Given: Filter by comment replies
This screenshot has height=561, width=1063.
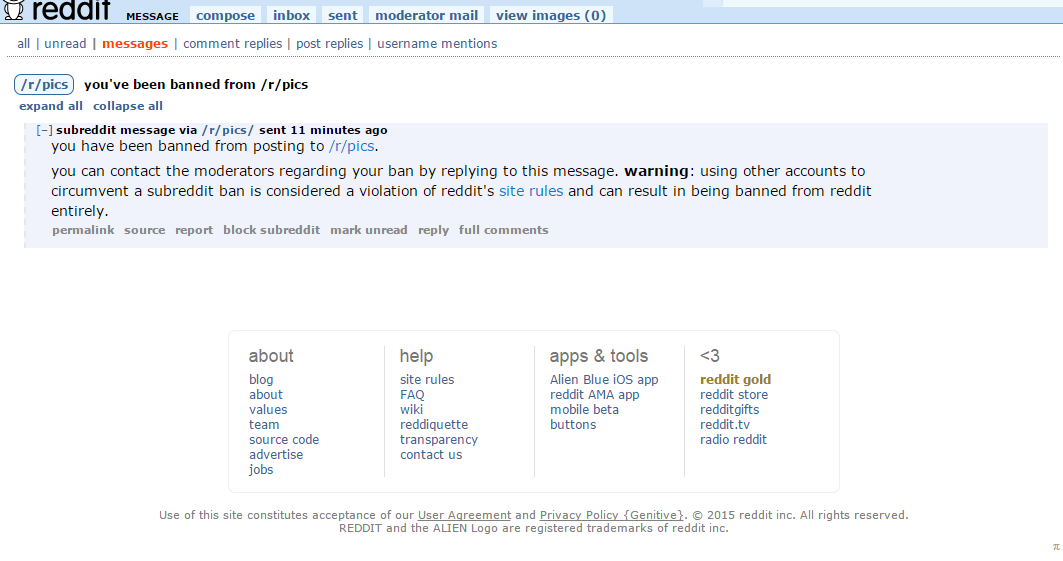Looking at the screenshot, I should (x=233, y=43).
